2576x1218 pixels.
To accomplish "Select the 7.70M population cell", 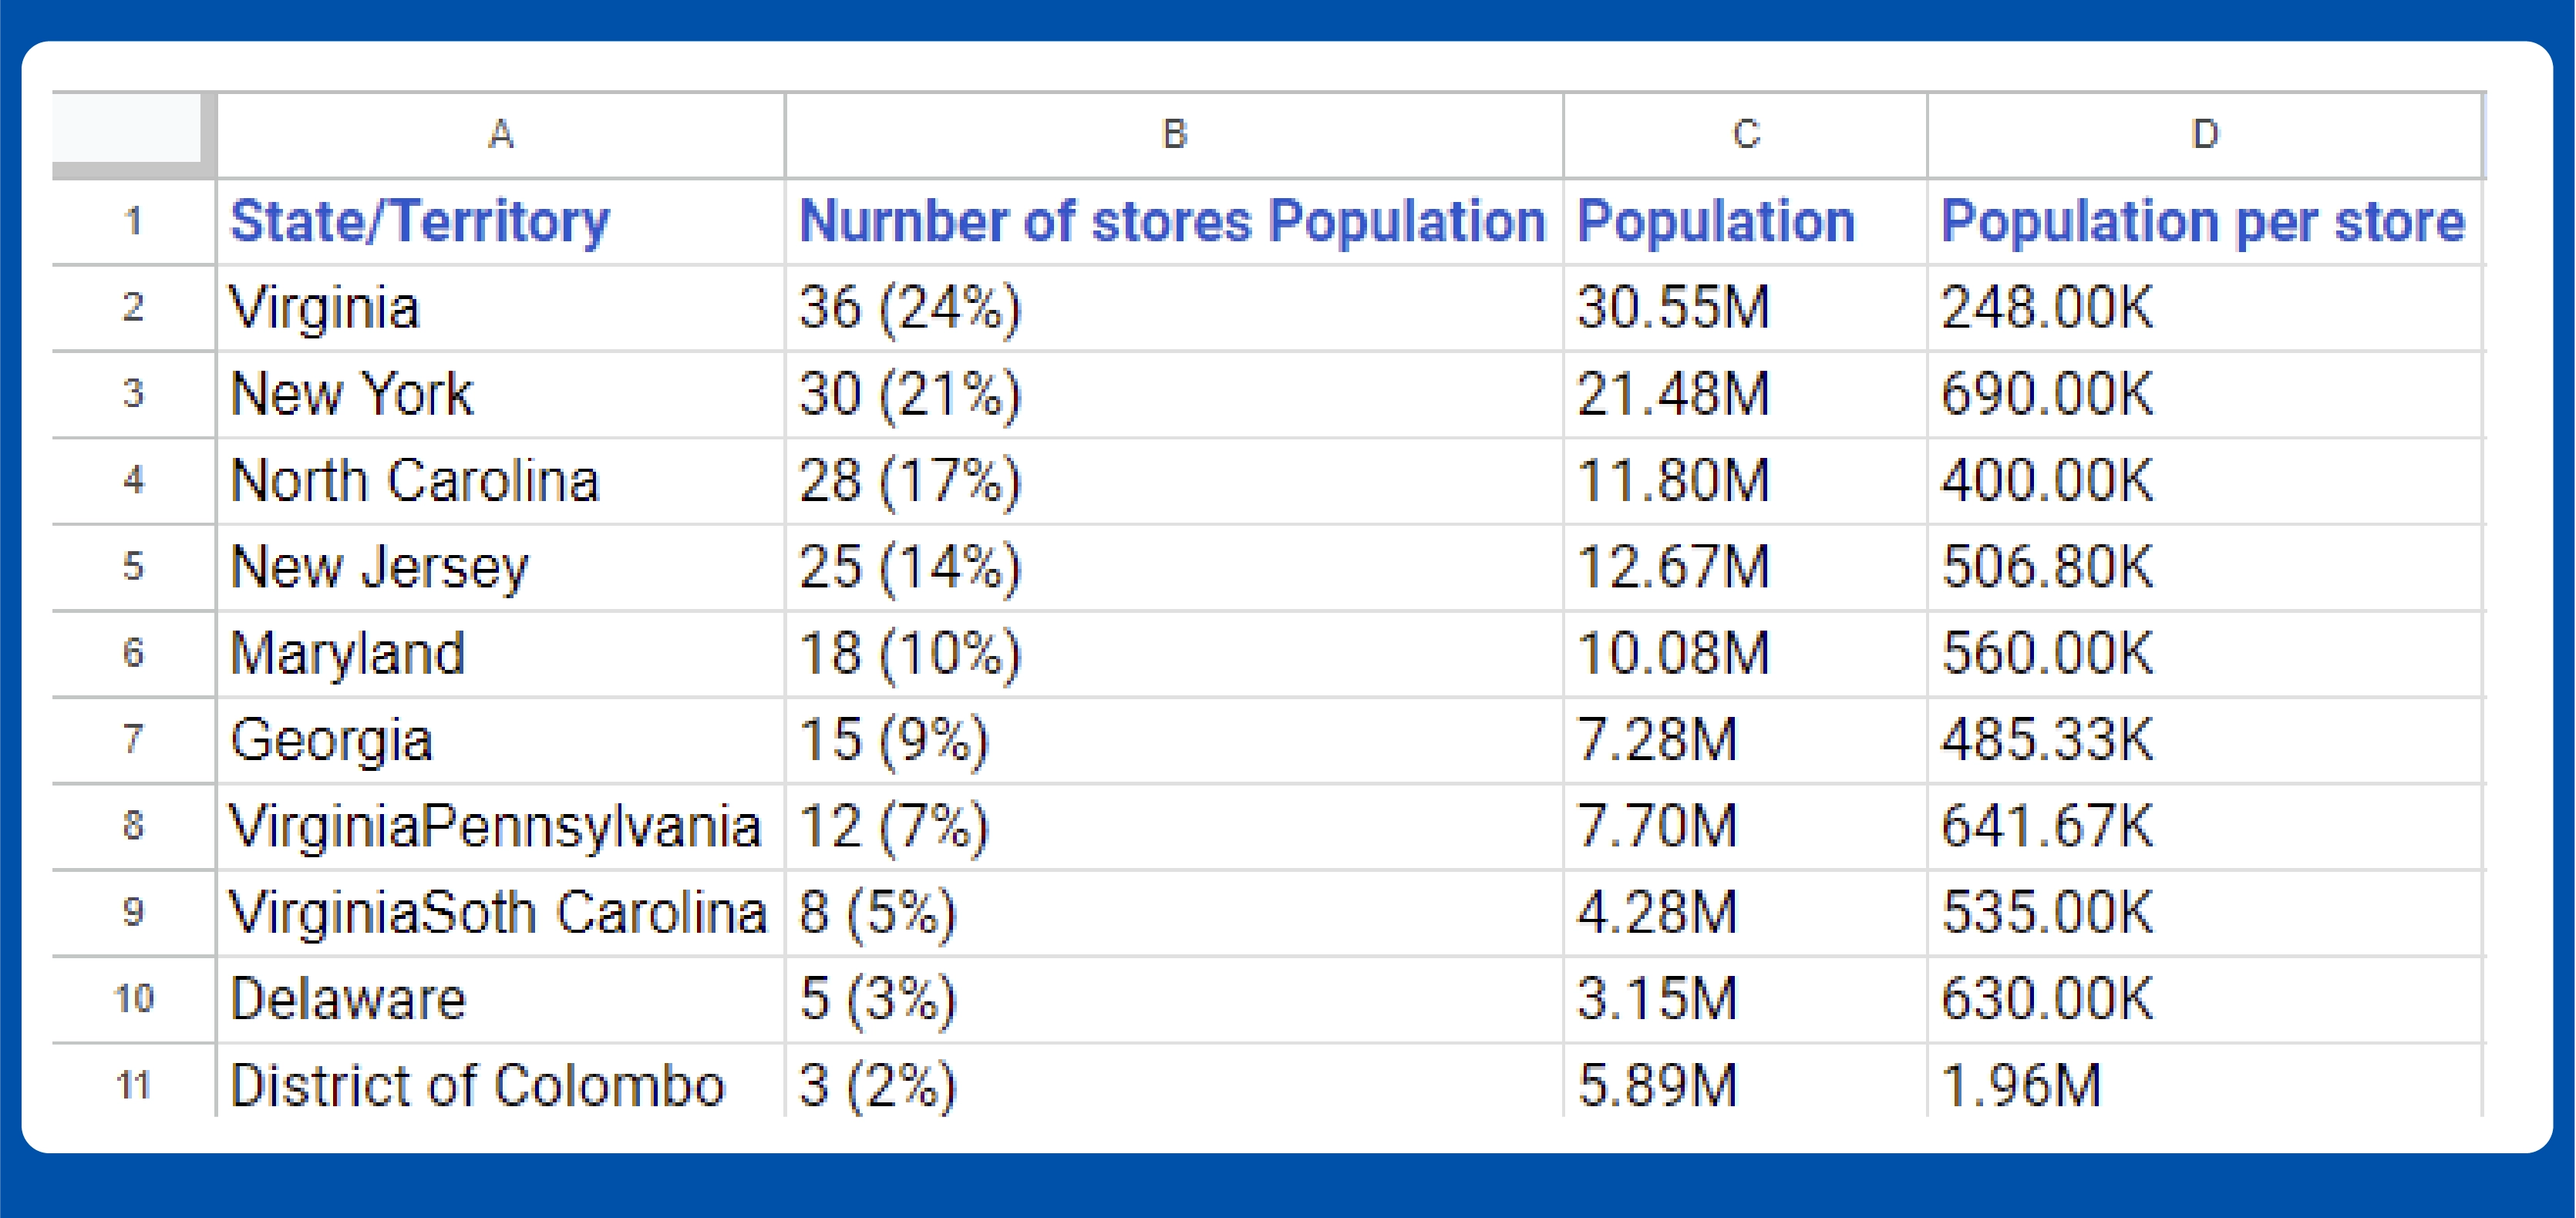I will pyautogui.click(x=1745, y=827).
